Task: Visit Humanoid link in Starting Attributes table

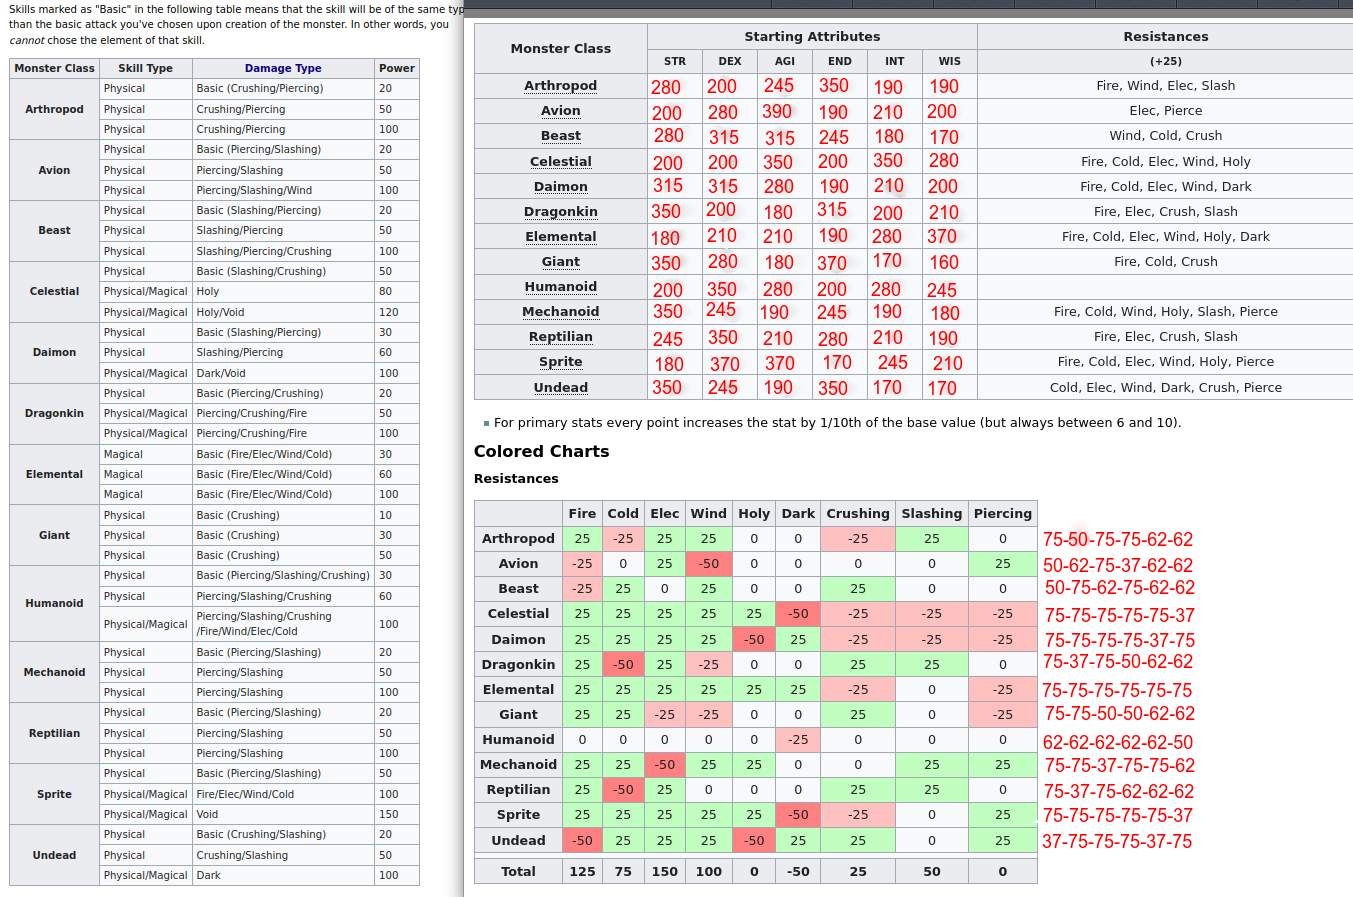Action: 560,286
